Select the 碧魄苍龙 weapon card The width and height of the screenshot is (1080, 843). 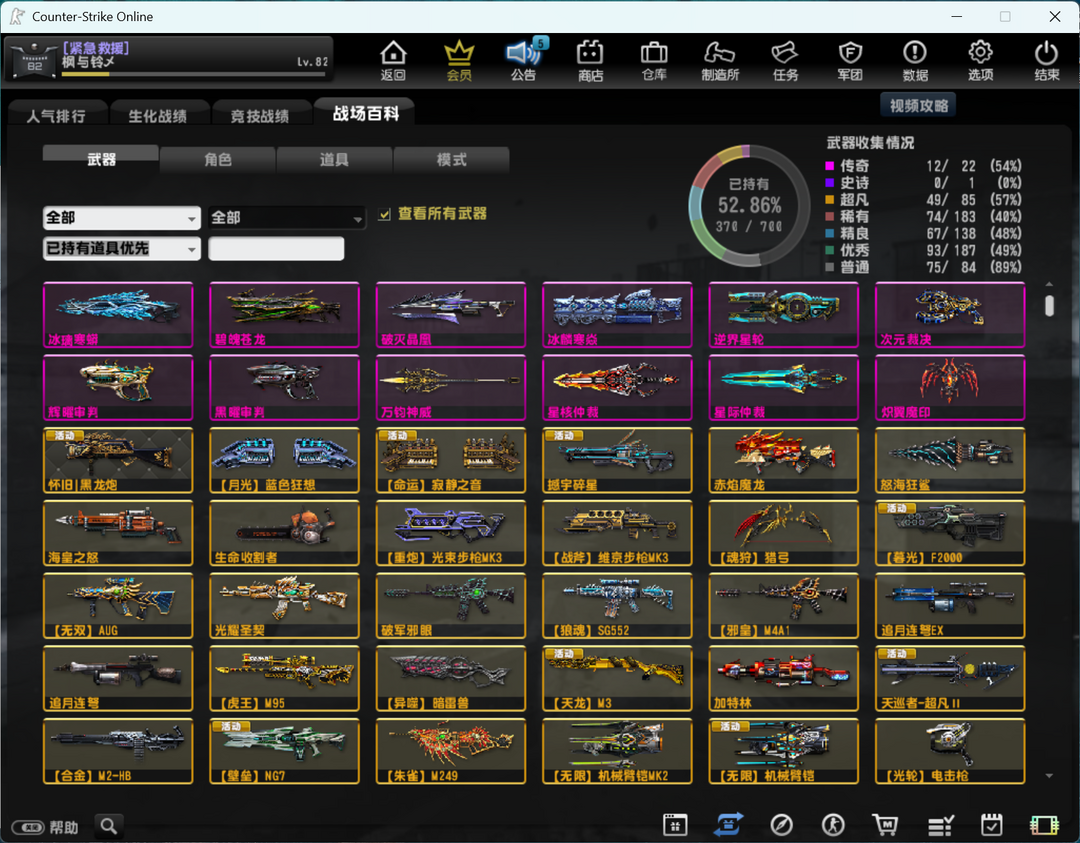point(284,315)
